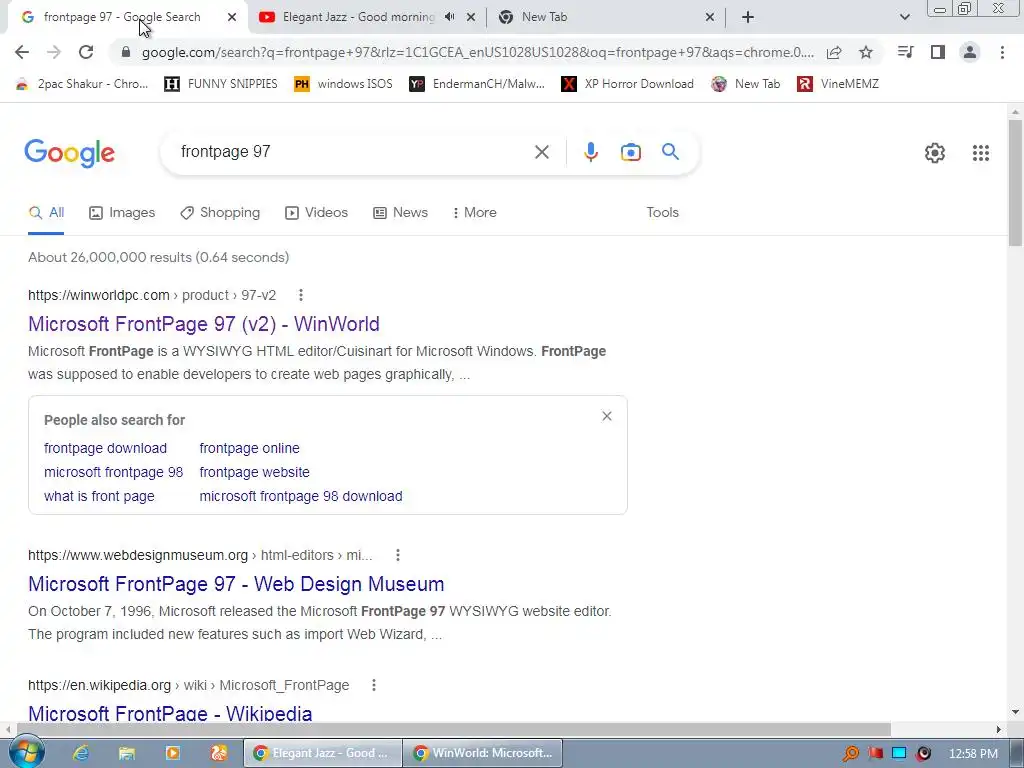
Task: Search for microsoft frontpage 98 suggestion
Action: (114, 472)
